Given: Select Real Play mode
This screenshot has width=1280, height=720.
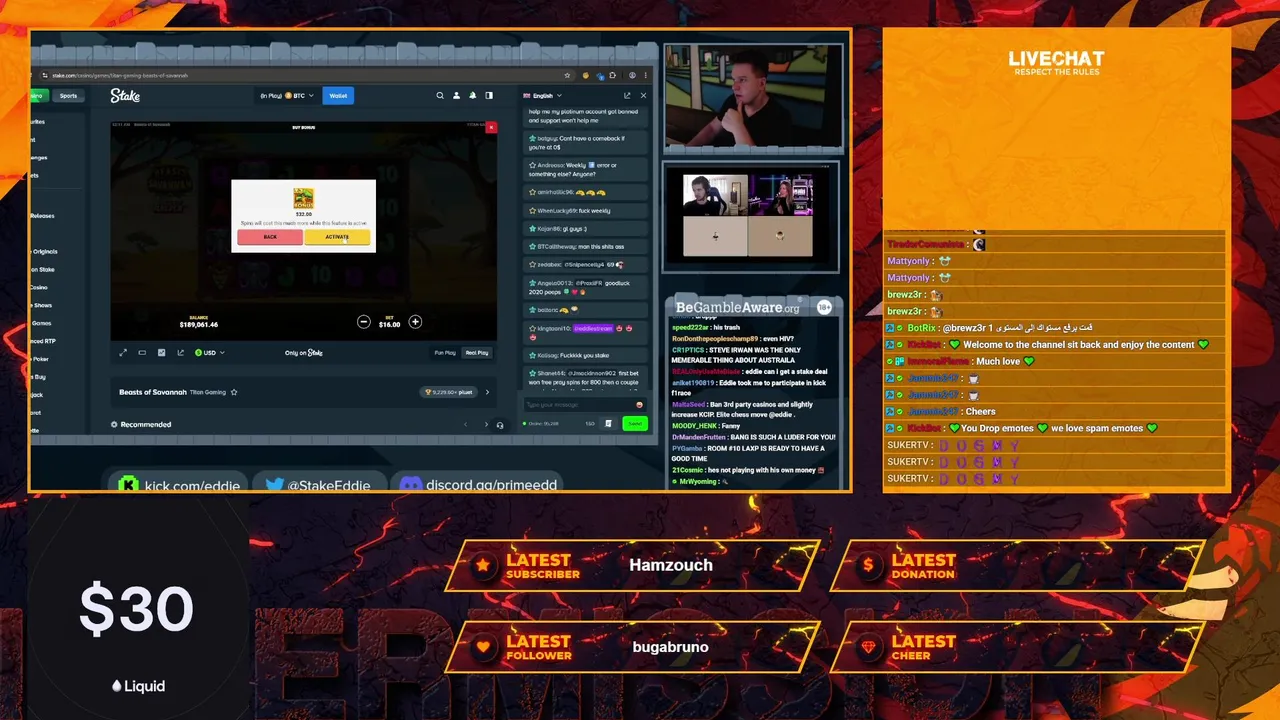Looking at the screenshot, I should click(477, 353).
